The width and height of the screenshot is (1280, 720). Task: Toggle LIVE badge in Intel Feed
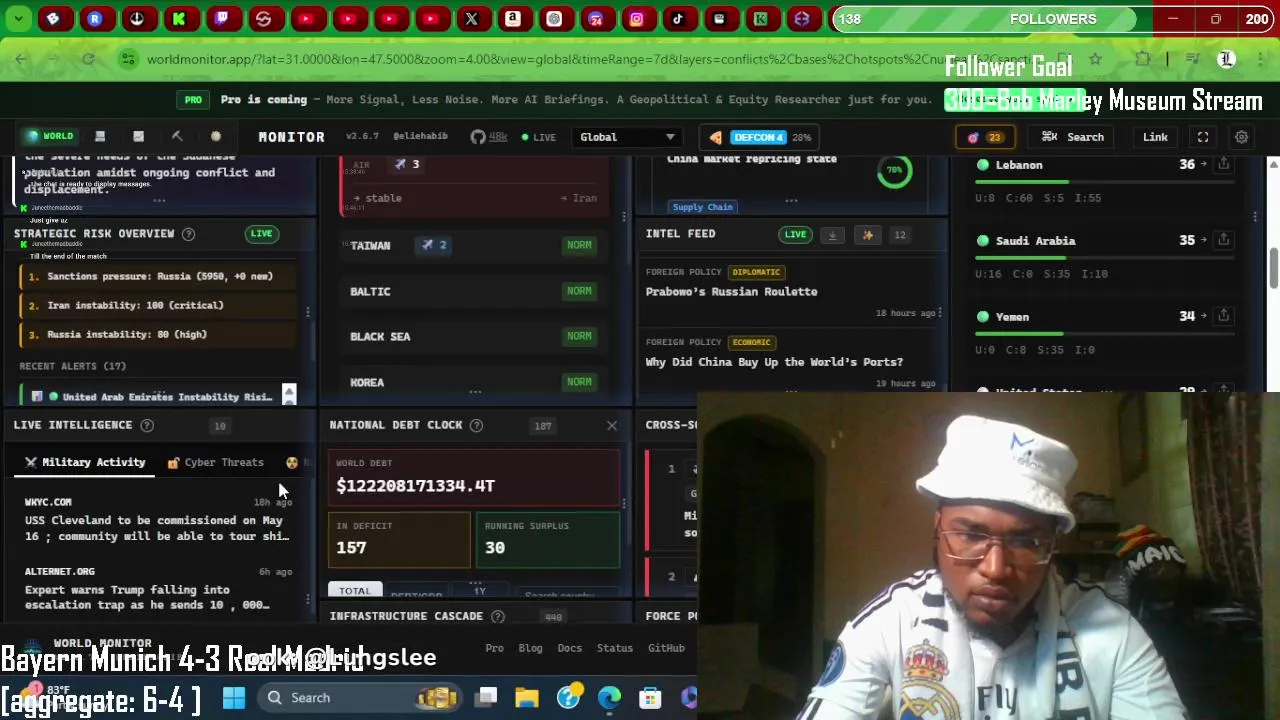point(795,234)
